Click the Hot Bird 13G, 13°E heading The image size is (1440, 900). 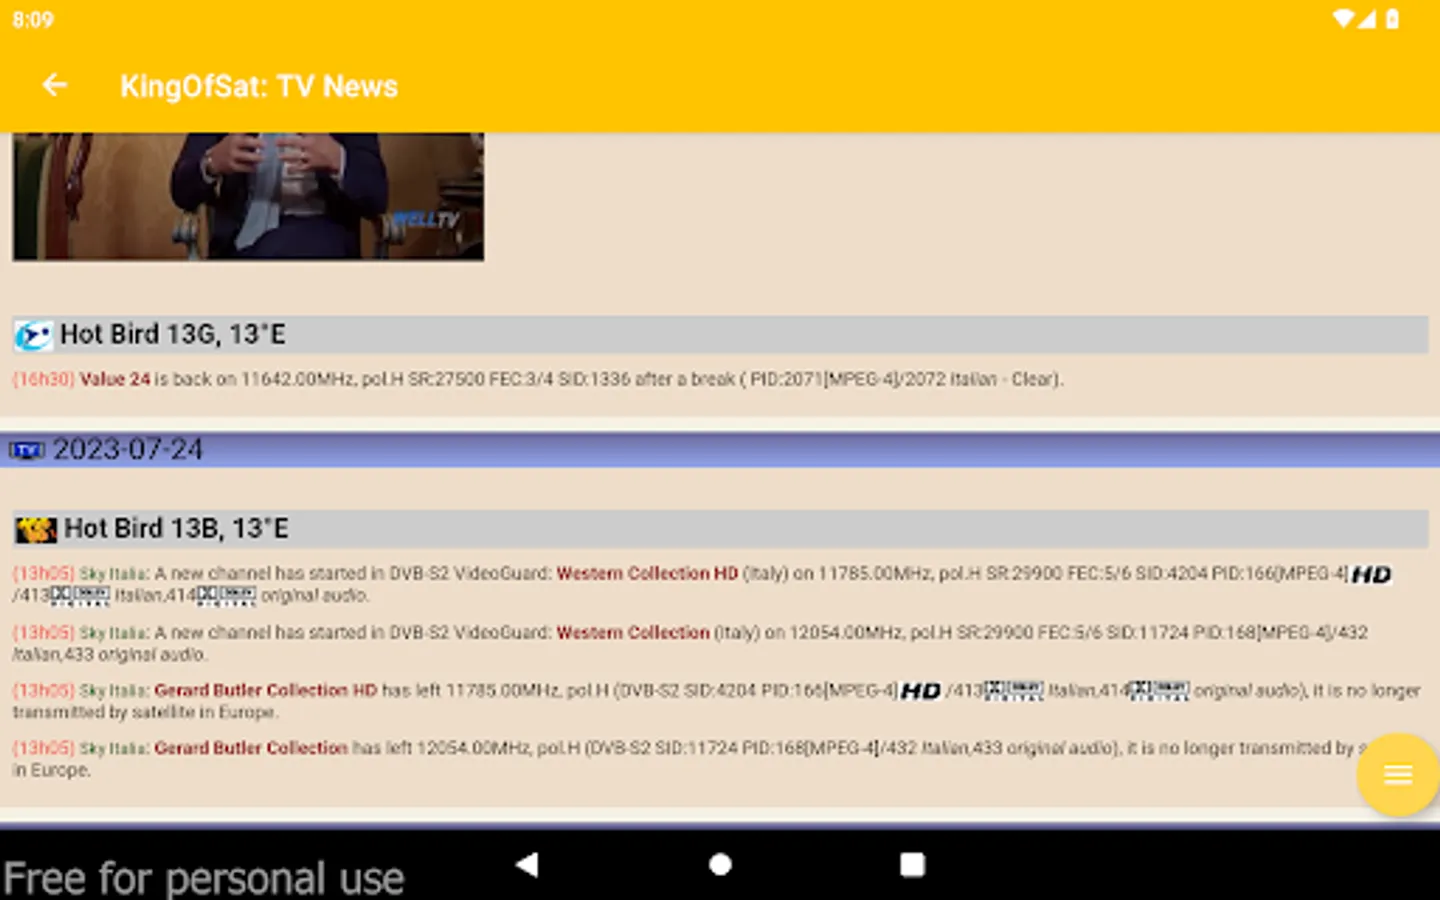point(173,335)
